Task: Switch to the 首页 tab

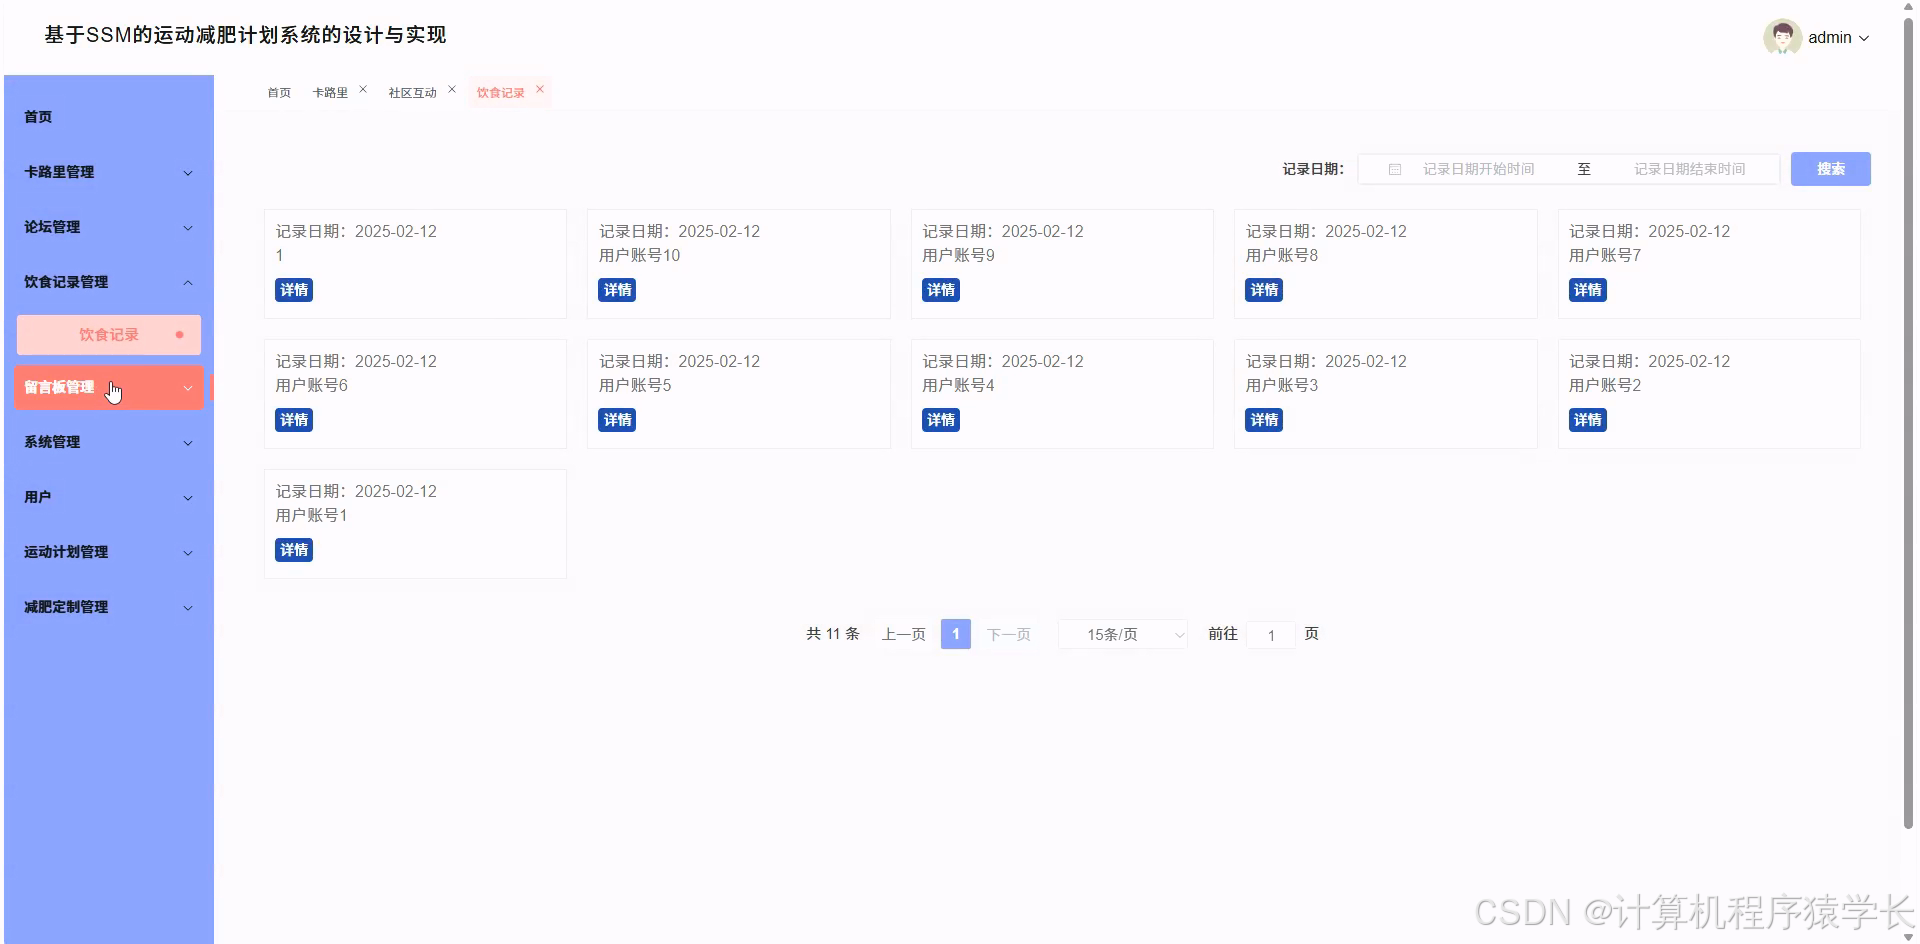Action: [278, 92]
